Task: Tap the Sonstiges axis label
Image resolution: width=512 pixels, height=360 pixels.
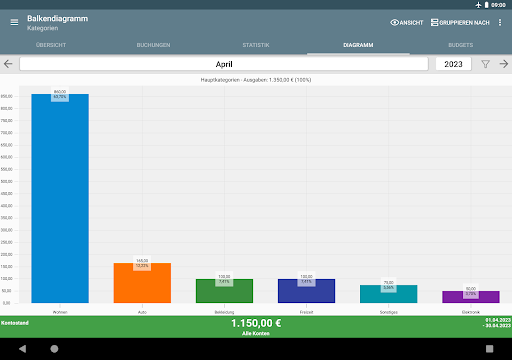Action: (x=389, y=312)
